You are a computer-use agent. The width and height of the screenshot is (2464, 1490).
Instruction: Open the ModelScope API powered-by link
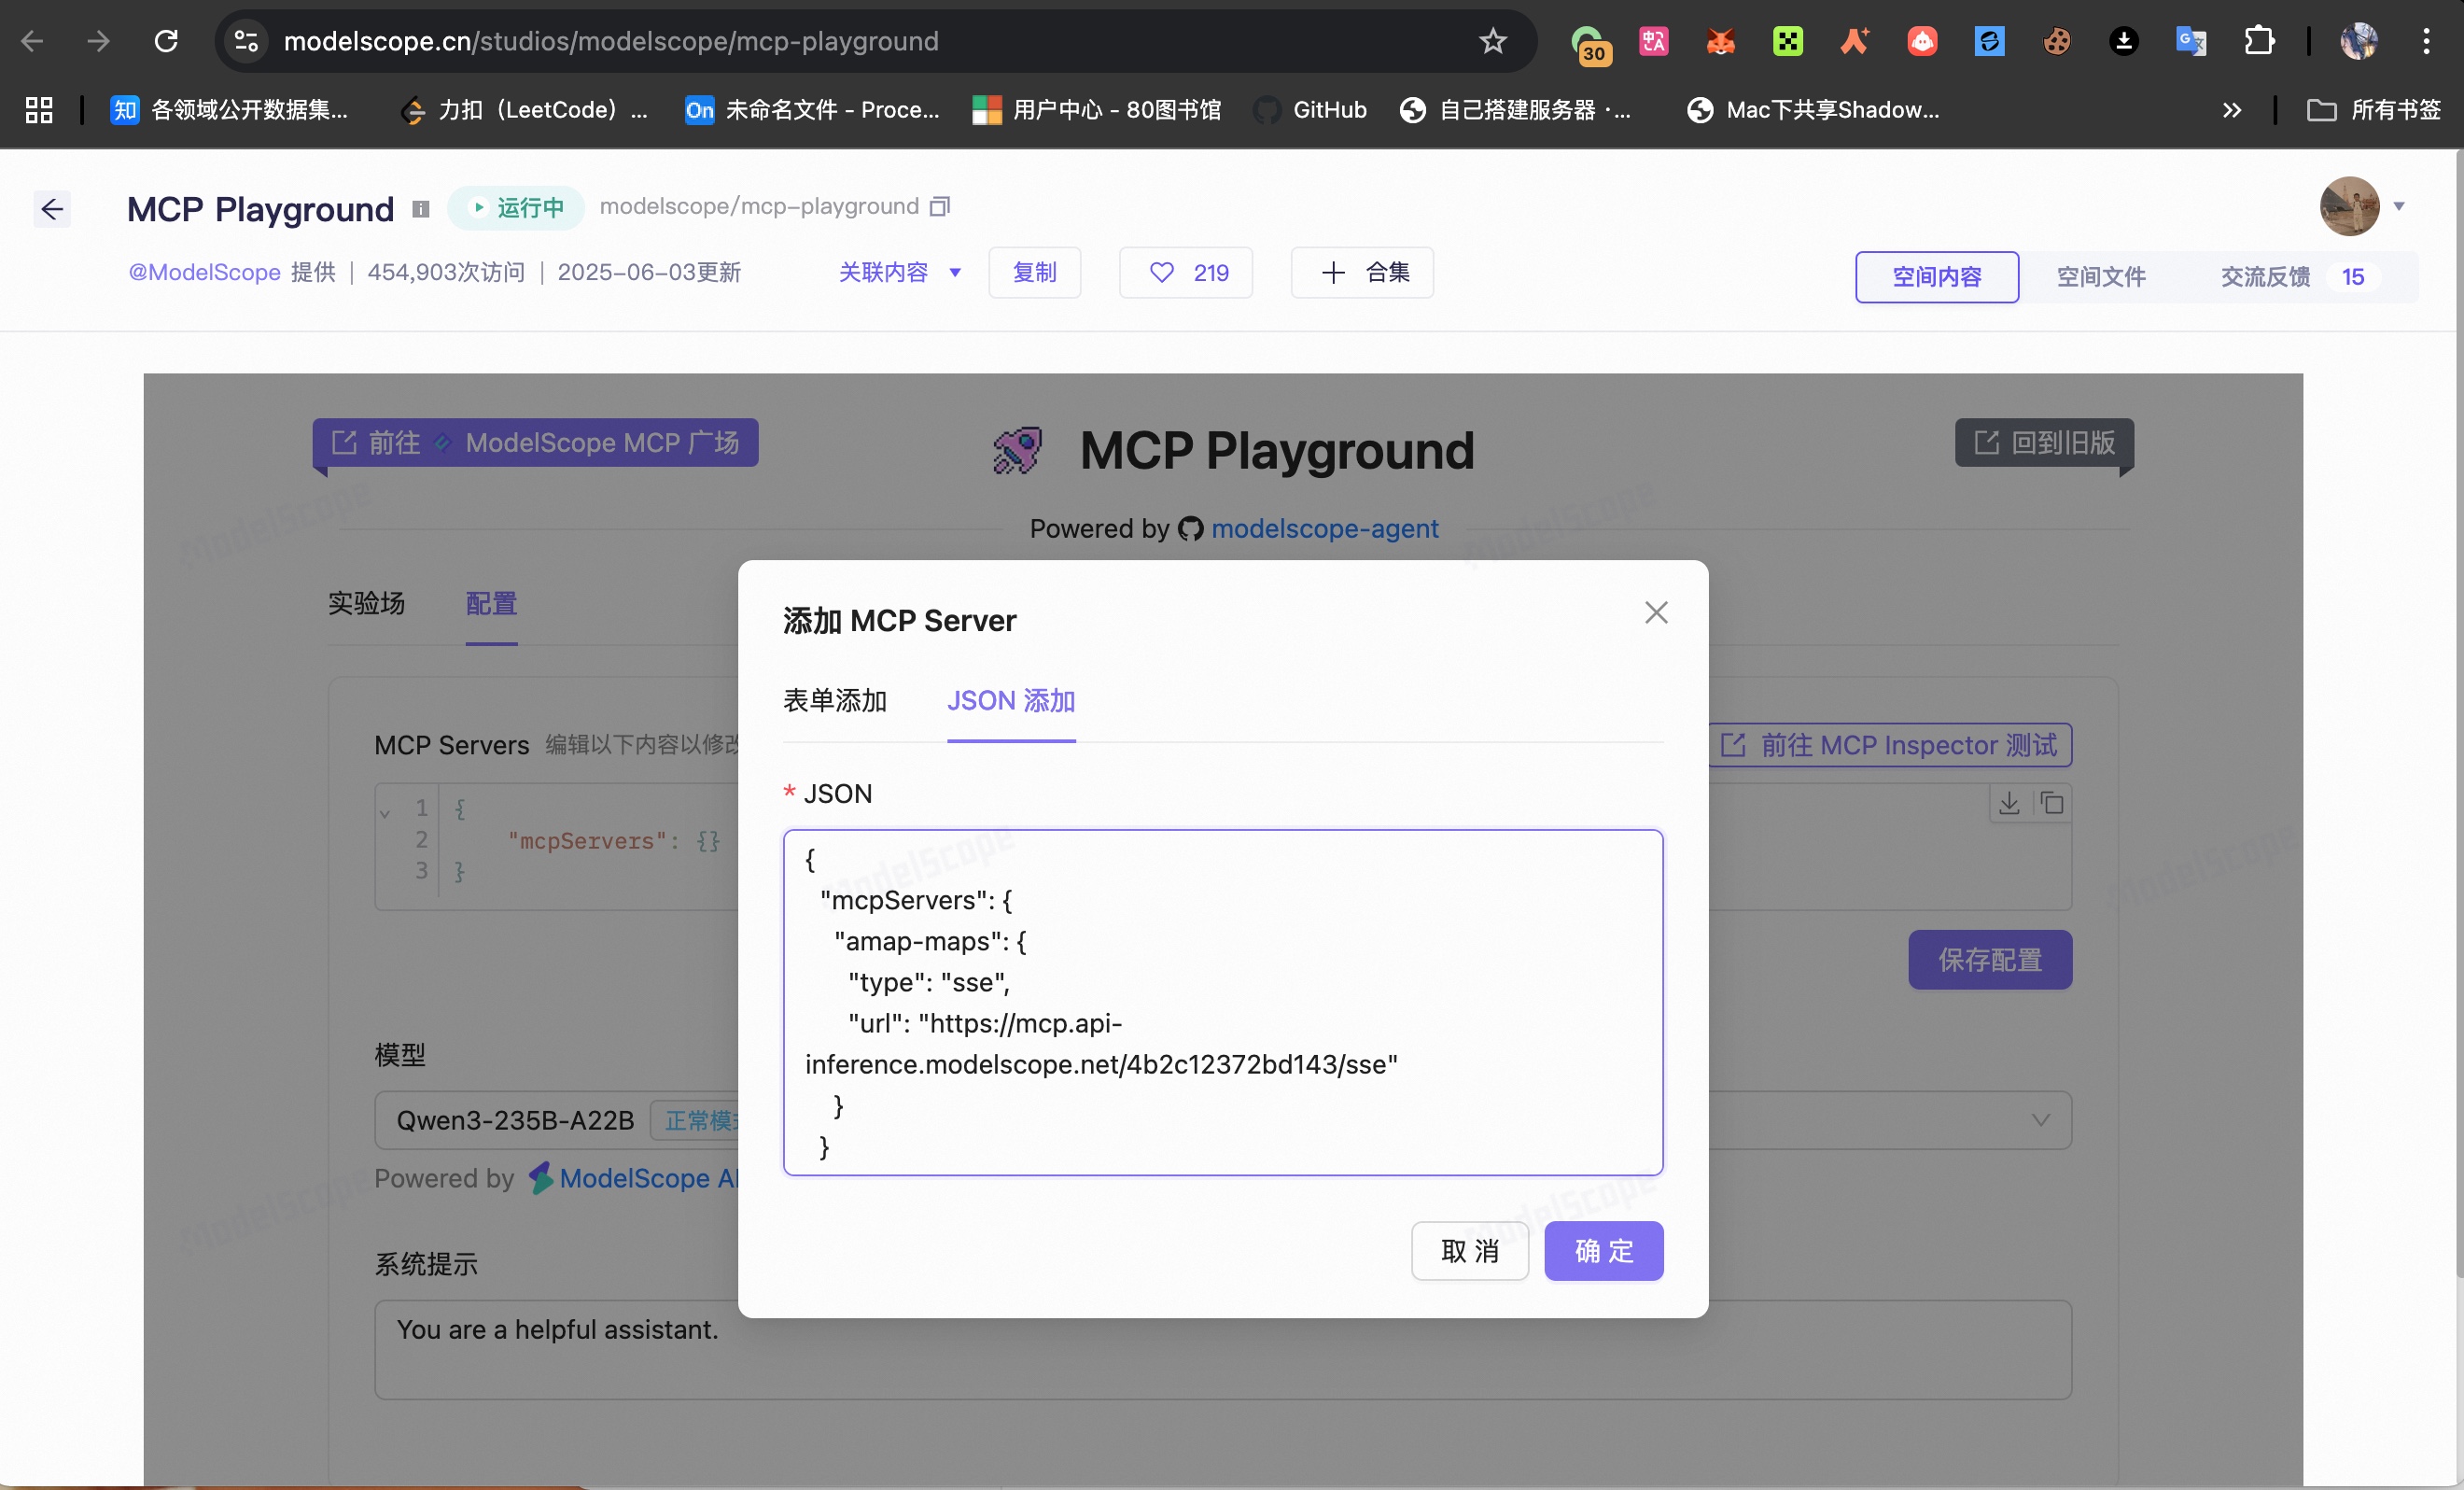point(647,1178)
